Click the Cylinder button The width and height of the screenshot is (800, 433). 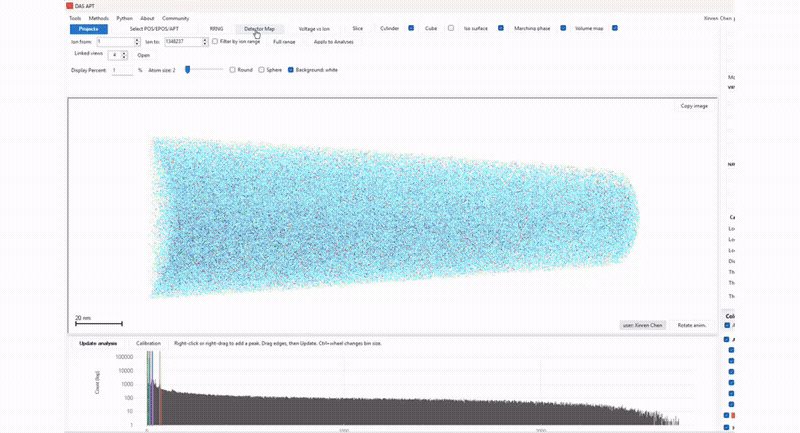tap(389, 29)
